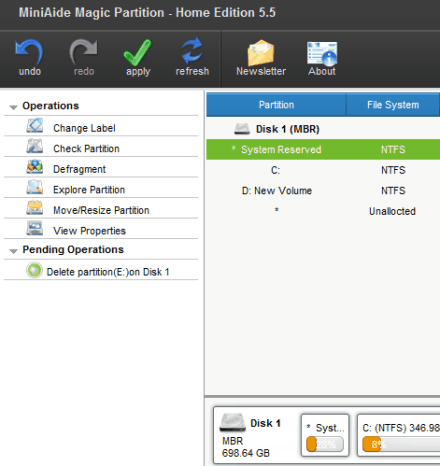Open the About icon
Viewport: 440px width, 466px height.
(322, 53)
